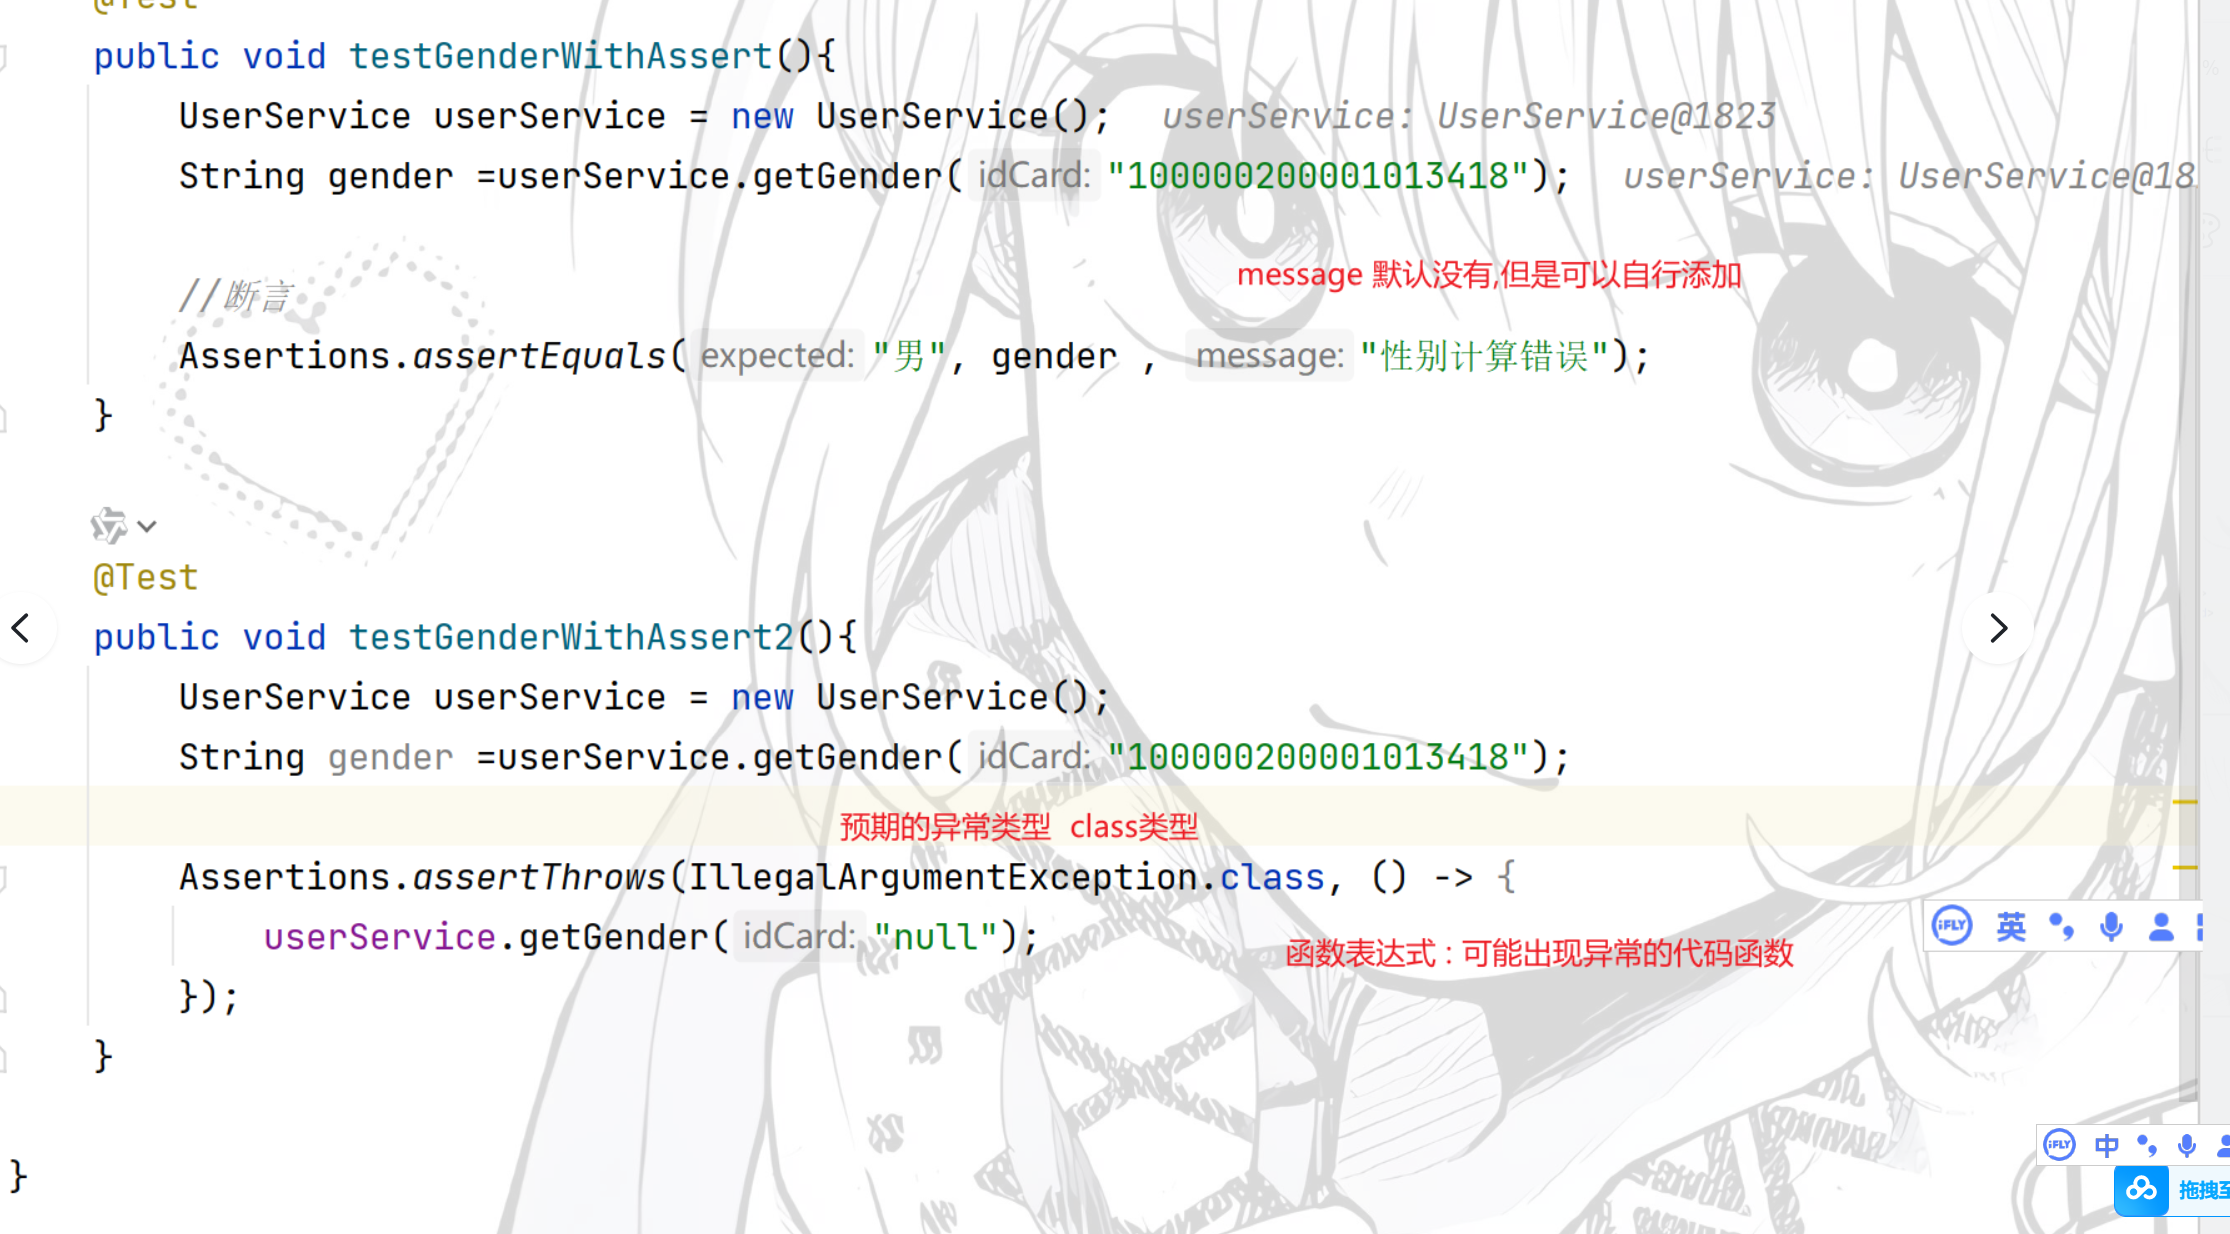The image size is (2230, 1234).
Task: Click the previous image left arrow
Action: click(21, 628)
